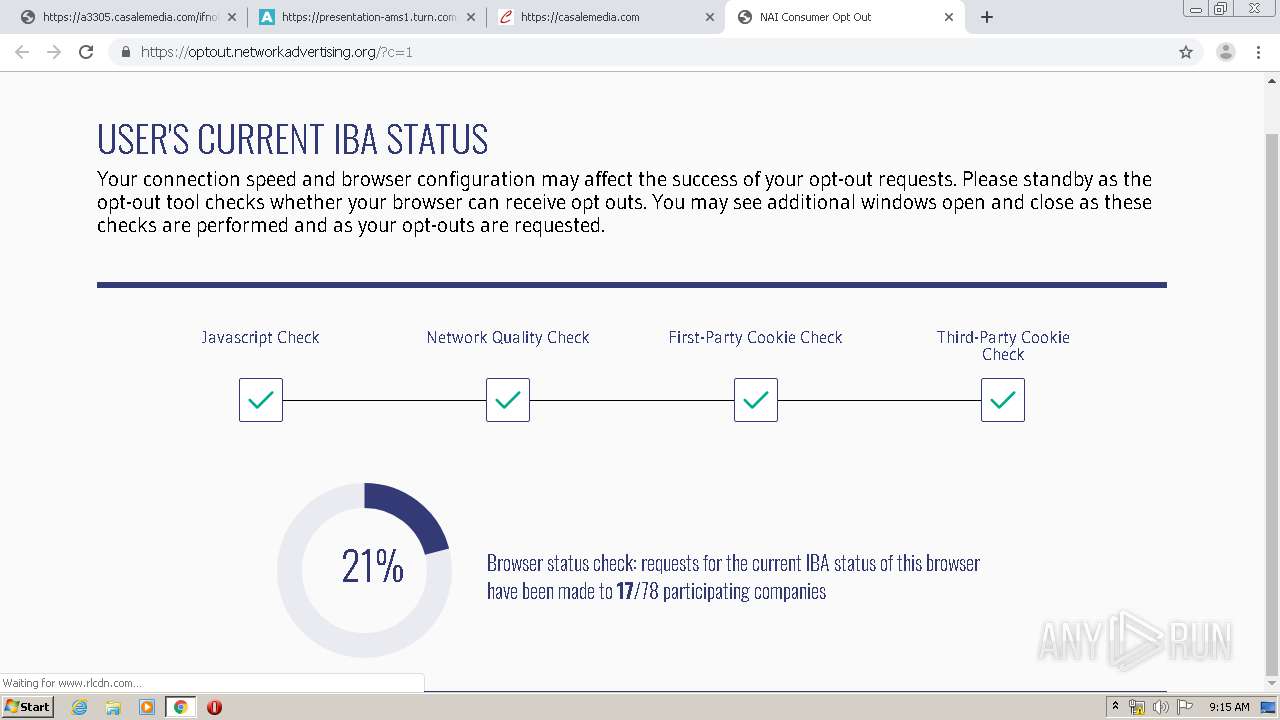Select the NAI Consumer Opt Out tab
Screen dimensions: 1280x720
coord(845,17)
